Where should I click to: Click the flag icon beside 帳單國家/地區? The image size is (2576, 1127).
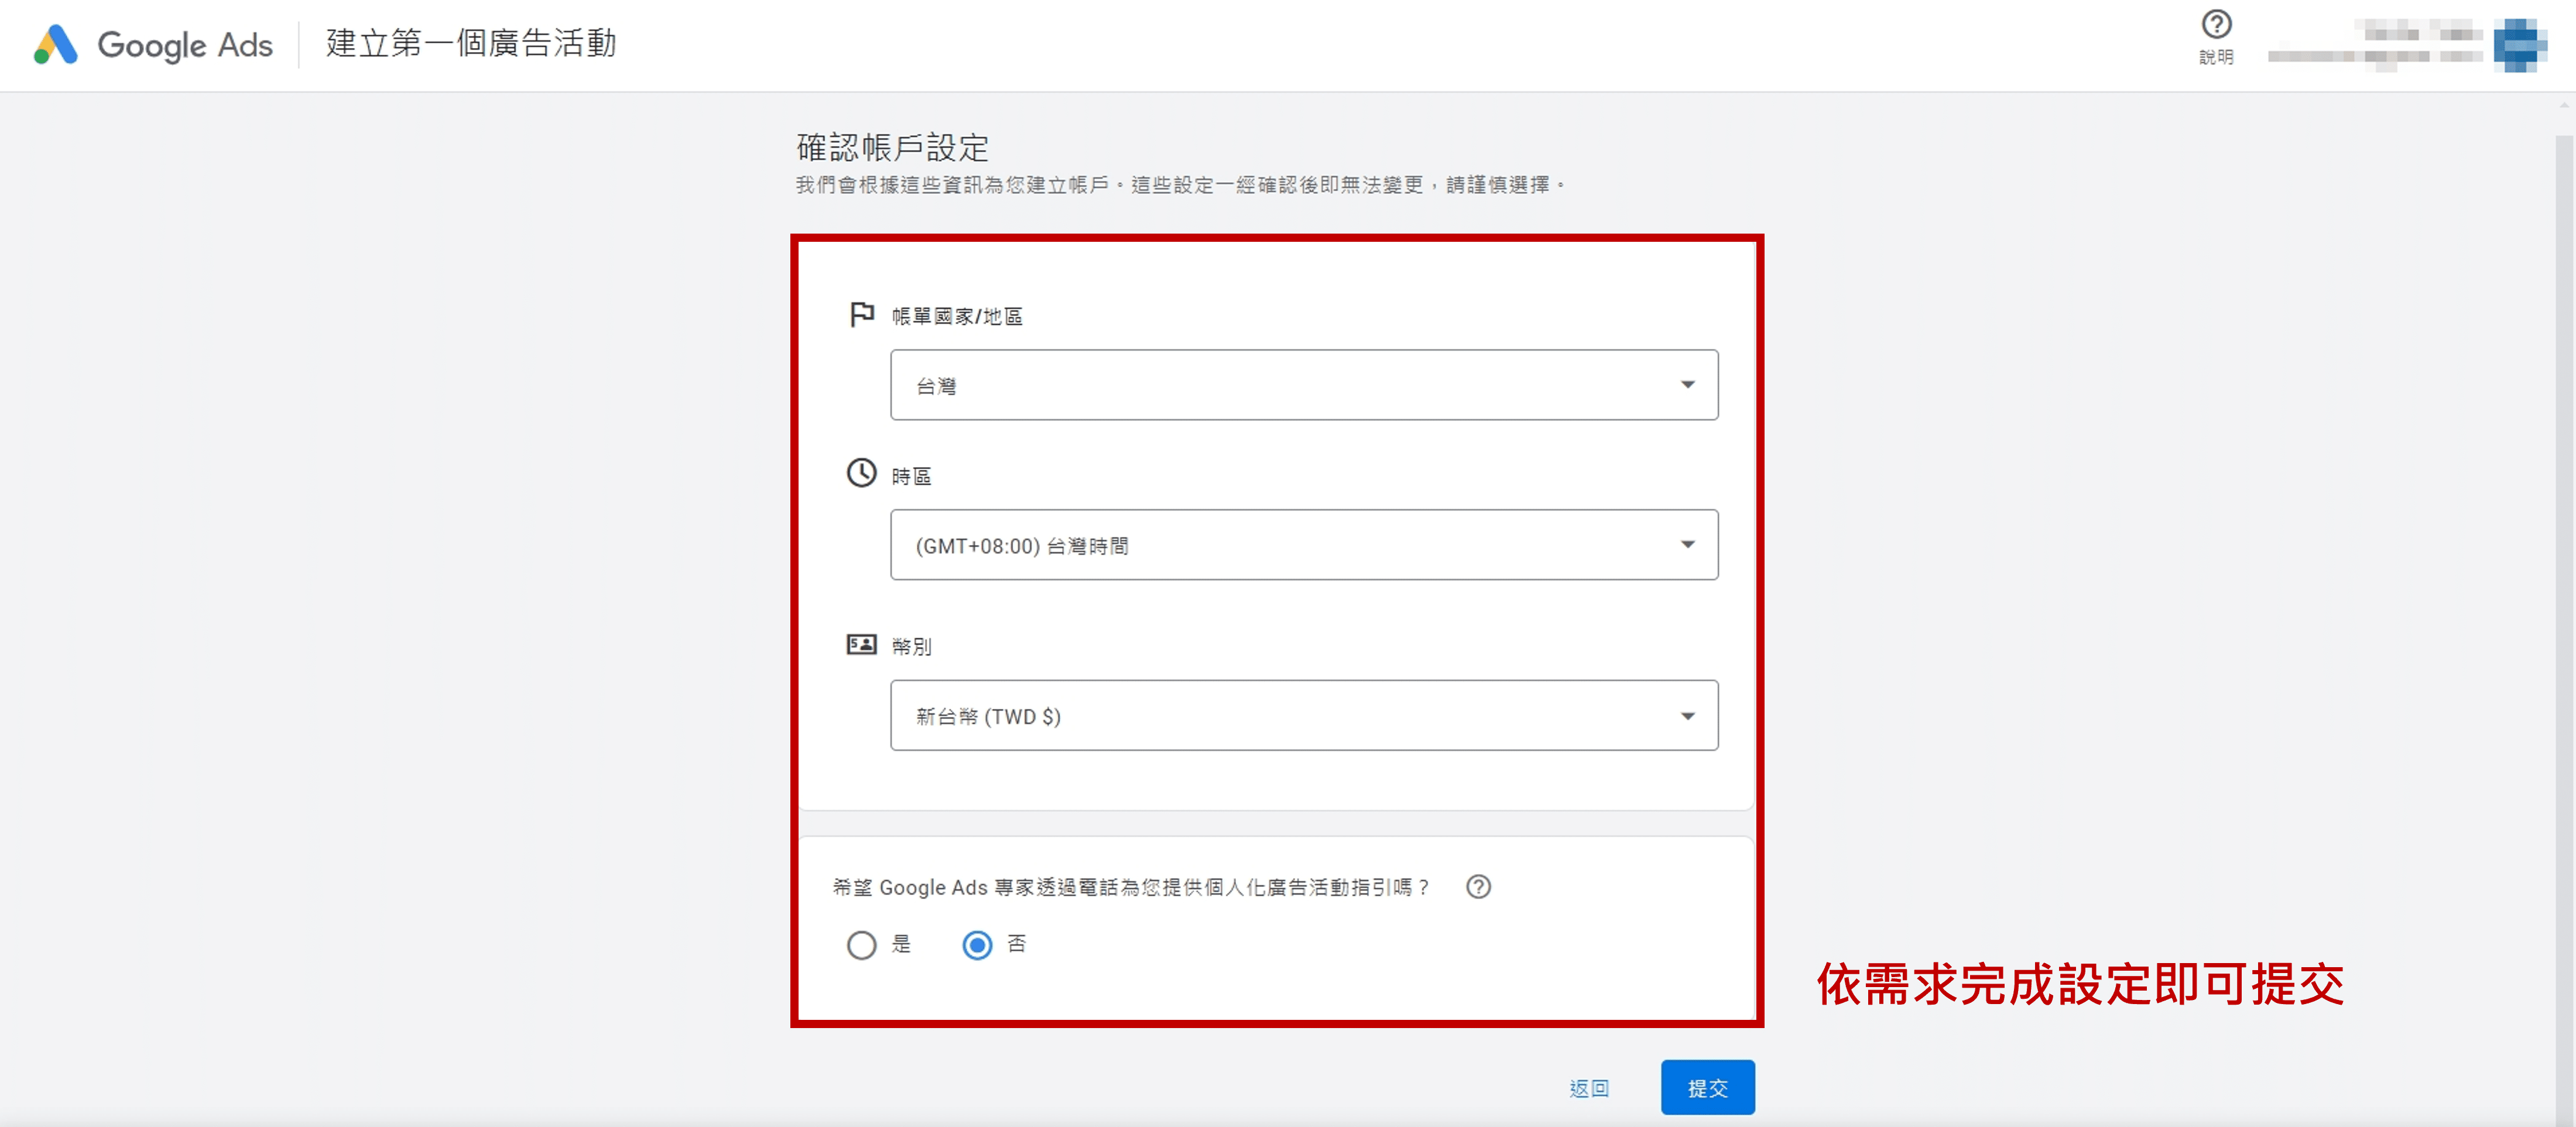pos(861,315)
